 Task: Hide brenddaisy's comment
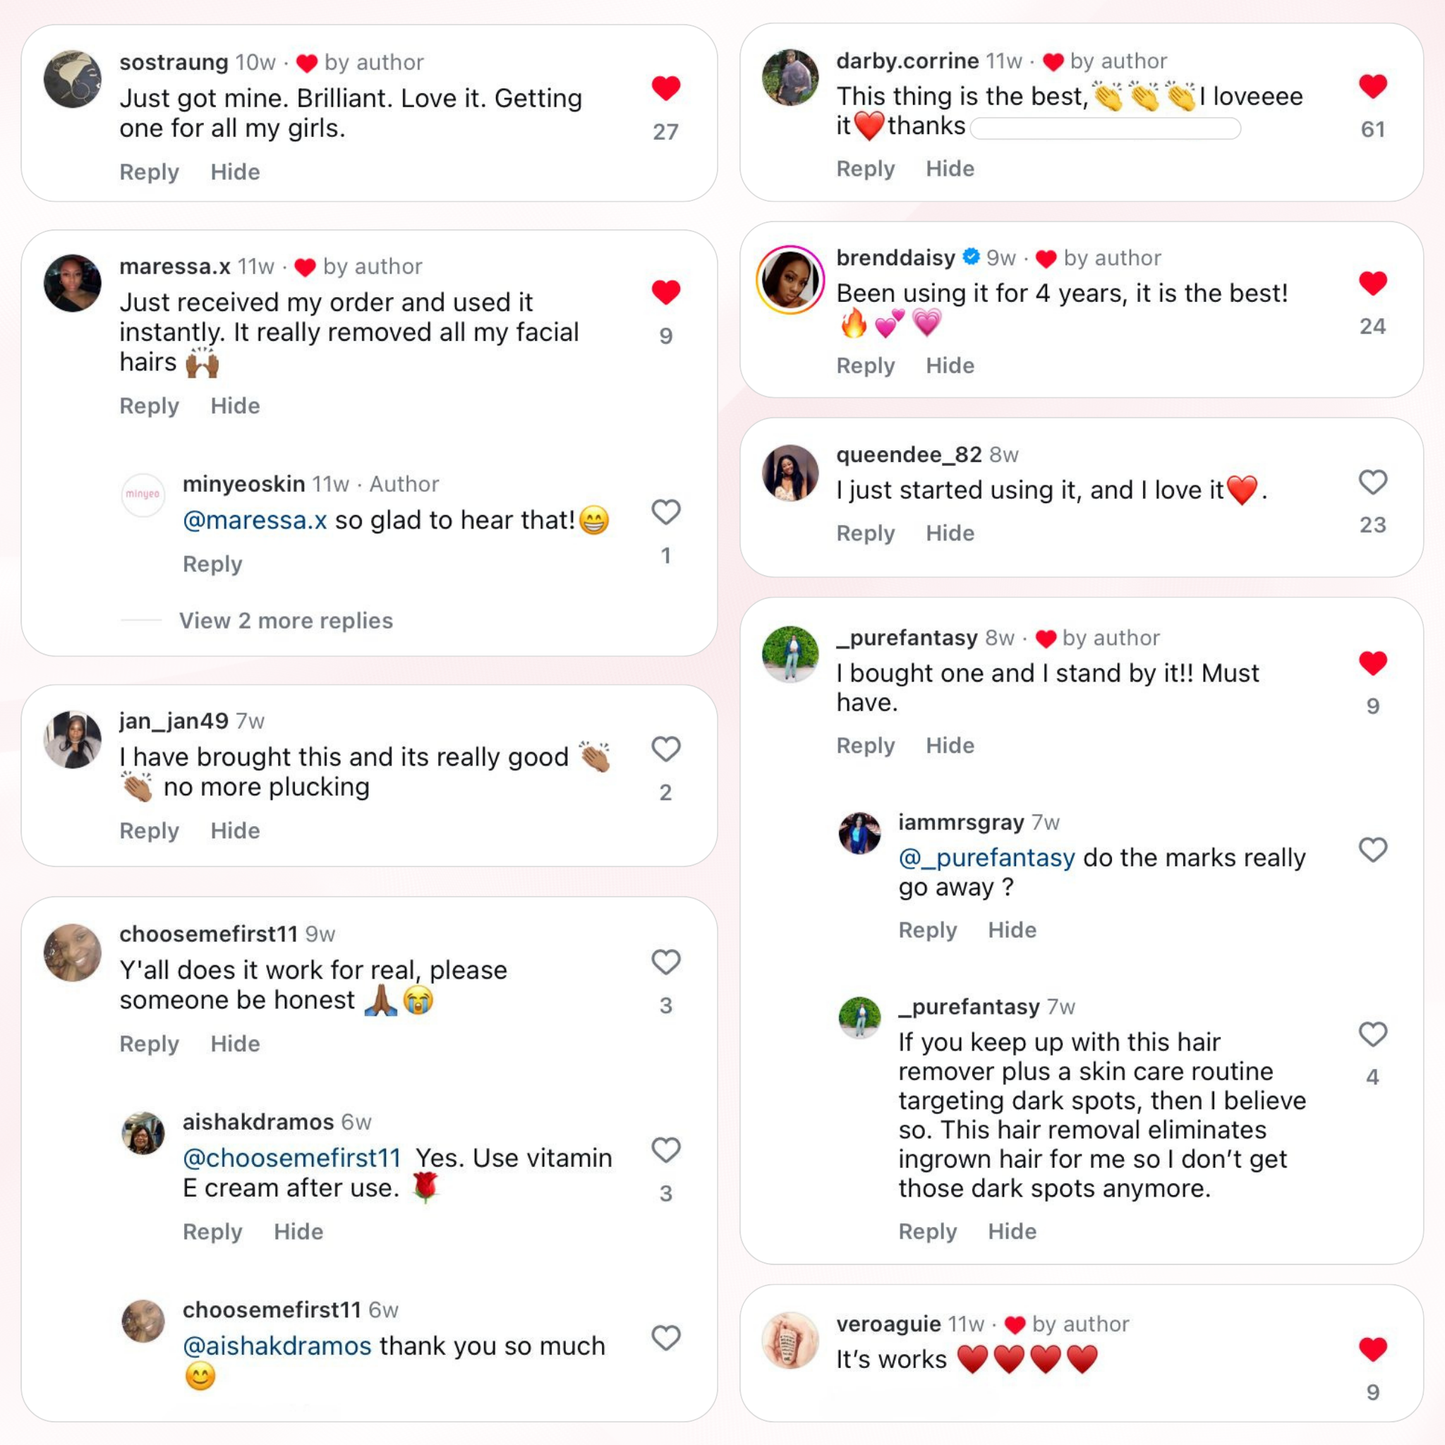(x=949, y=366)
